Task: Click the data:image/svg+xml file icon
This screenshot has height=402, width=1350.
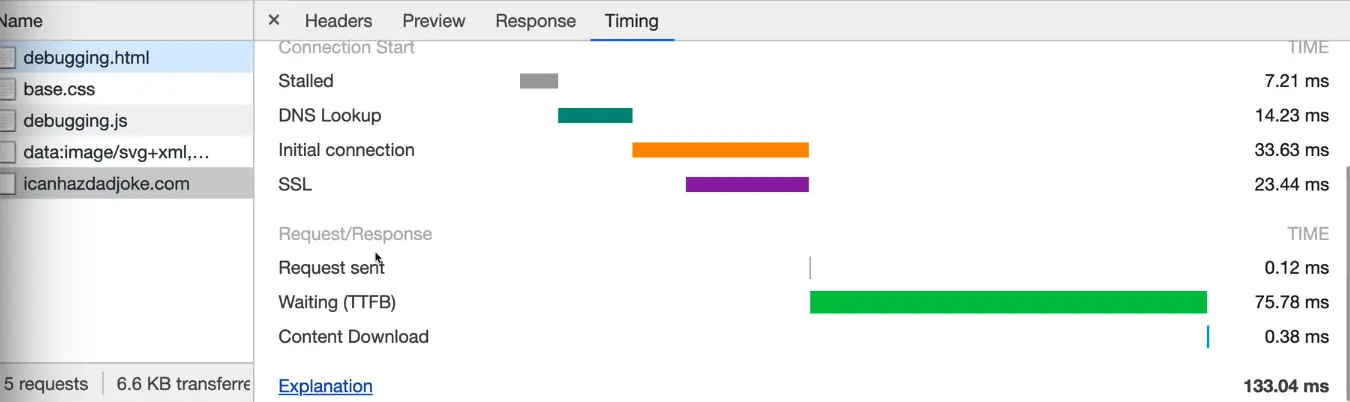Action: coord(8,153)
